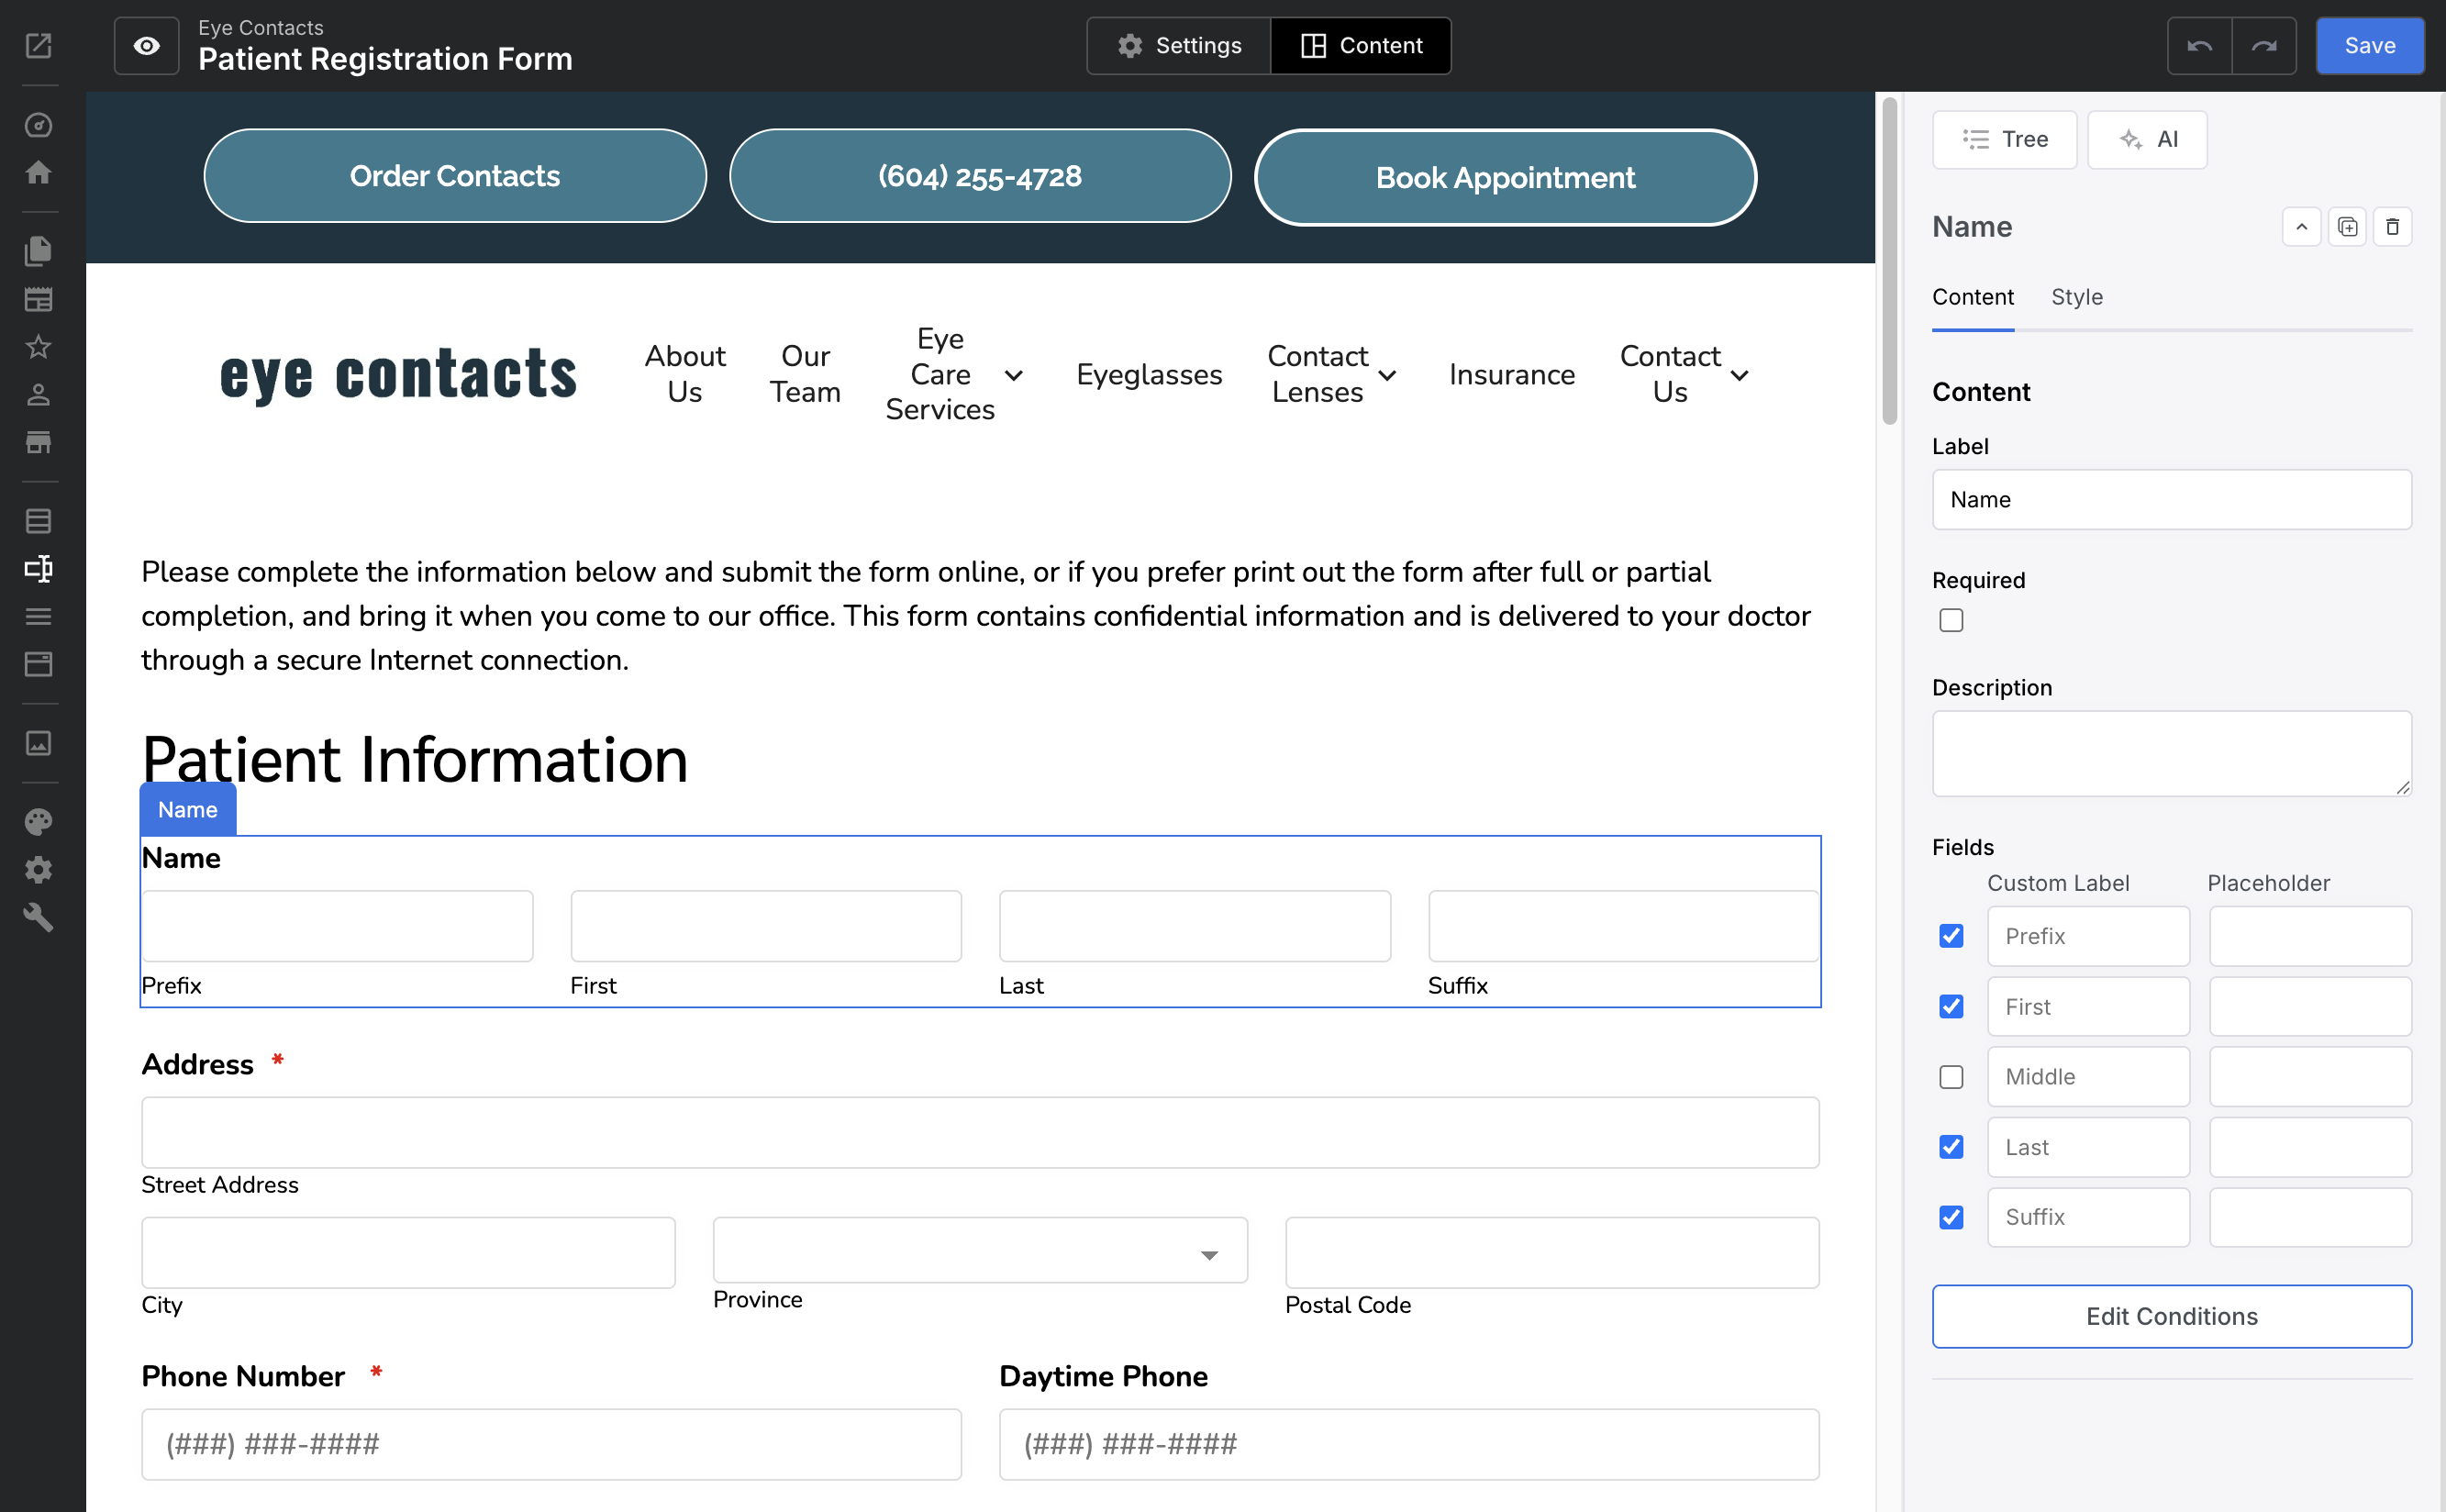The height and width of the screenshot is (1512, 2446).
Task: Enable the Middle name field checkbox
Action: (x=1951, y=1077)
